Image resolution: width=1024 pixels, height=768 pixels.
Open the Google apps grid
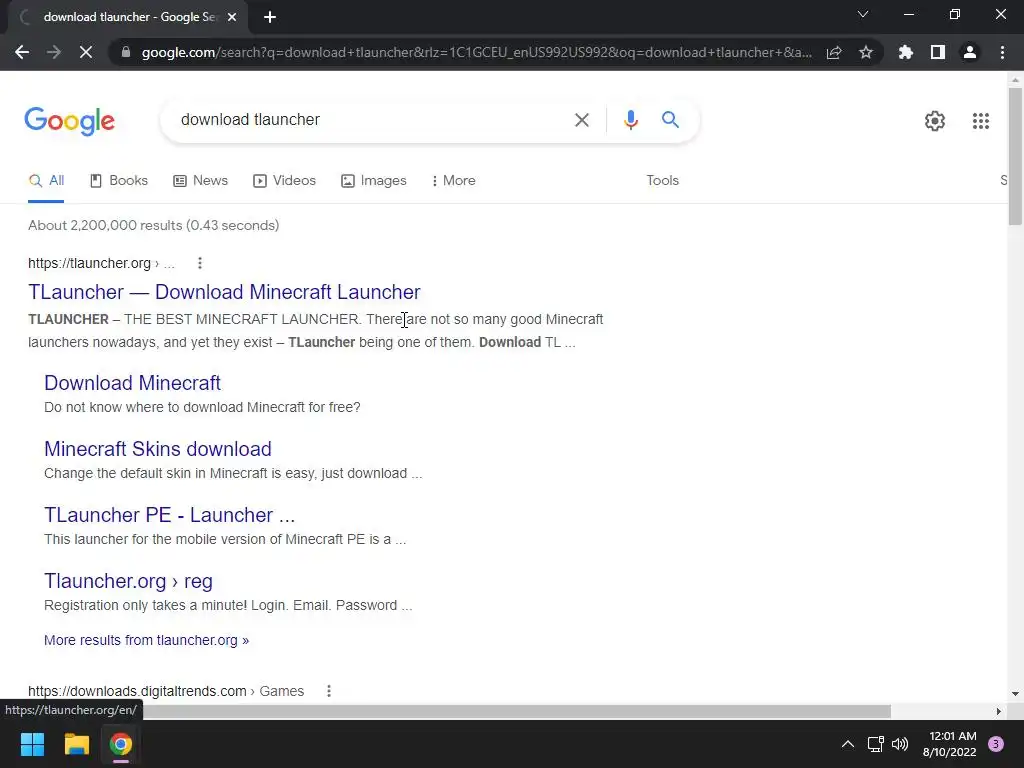point(980,121)
